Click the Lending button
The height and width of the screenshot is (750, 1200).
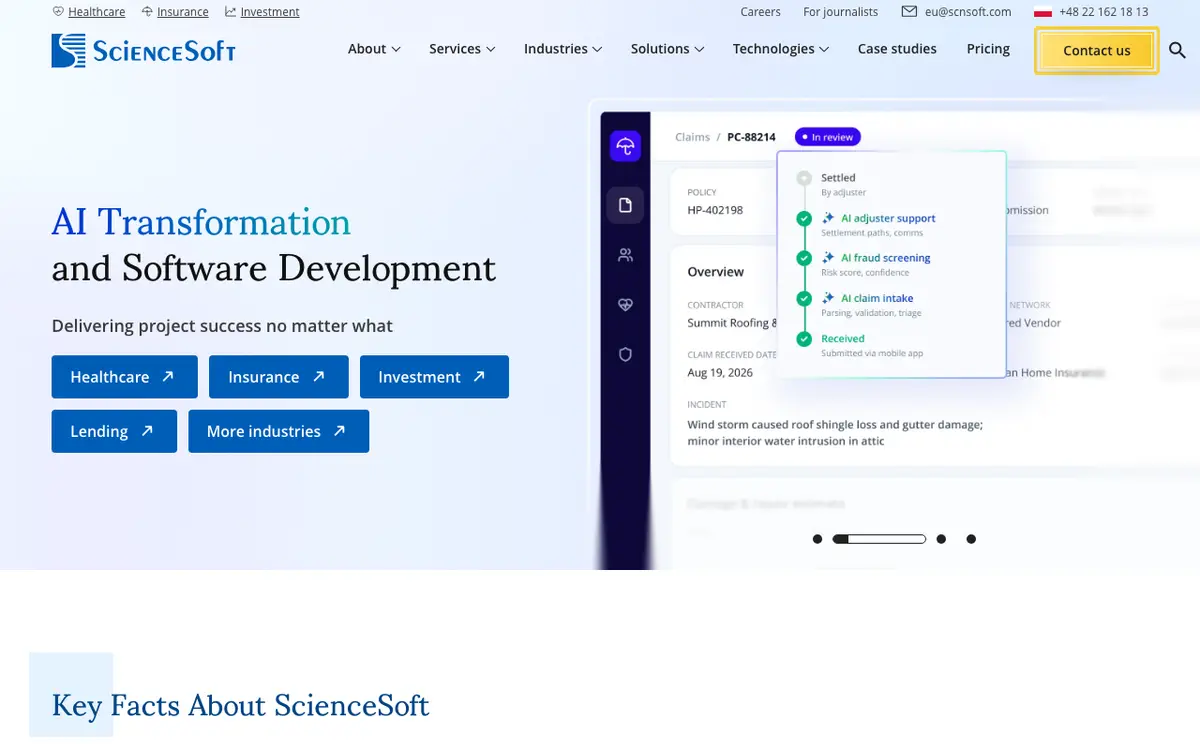(114, 431)
